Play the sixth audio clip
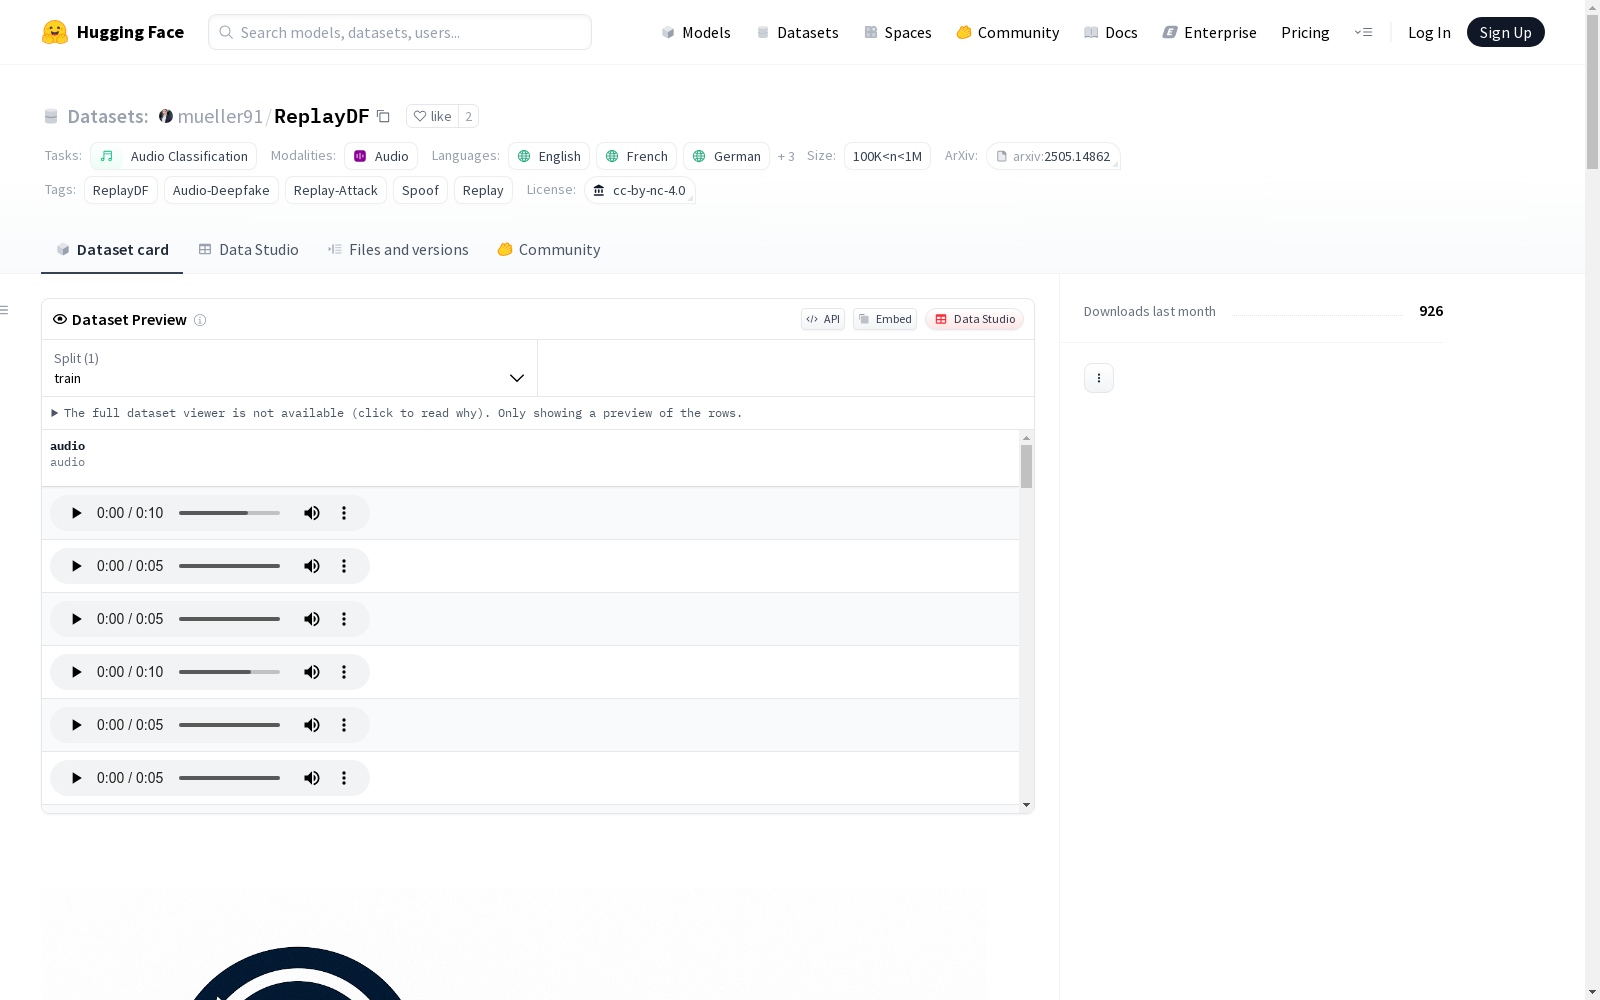This screenshot has height=1000, width=1600. pos(76,778)
